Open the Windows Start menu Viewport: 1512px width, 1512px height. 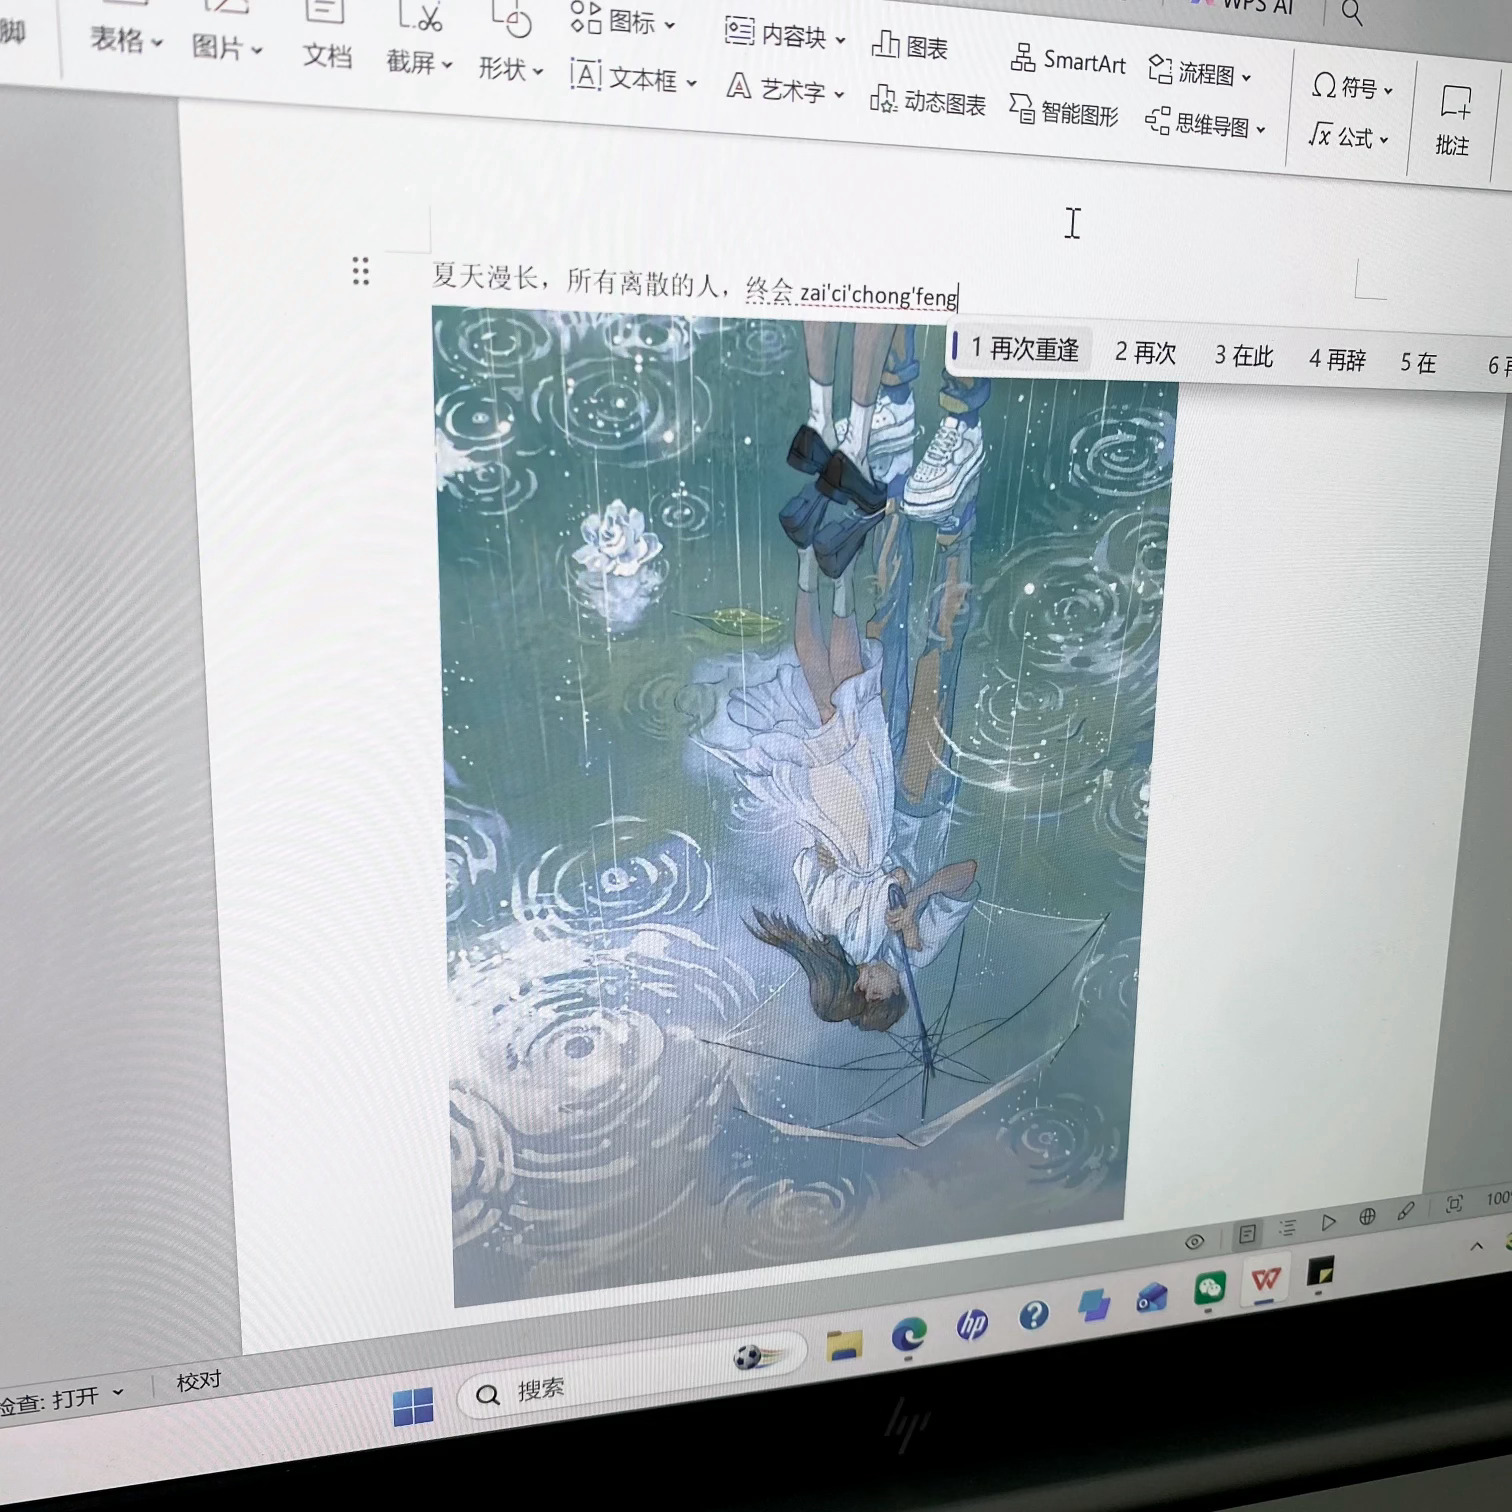tap(413, 1407)
